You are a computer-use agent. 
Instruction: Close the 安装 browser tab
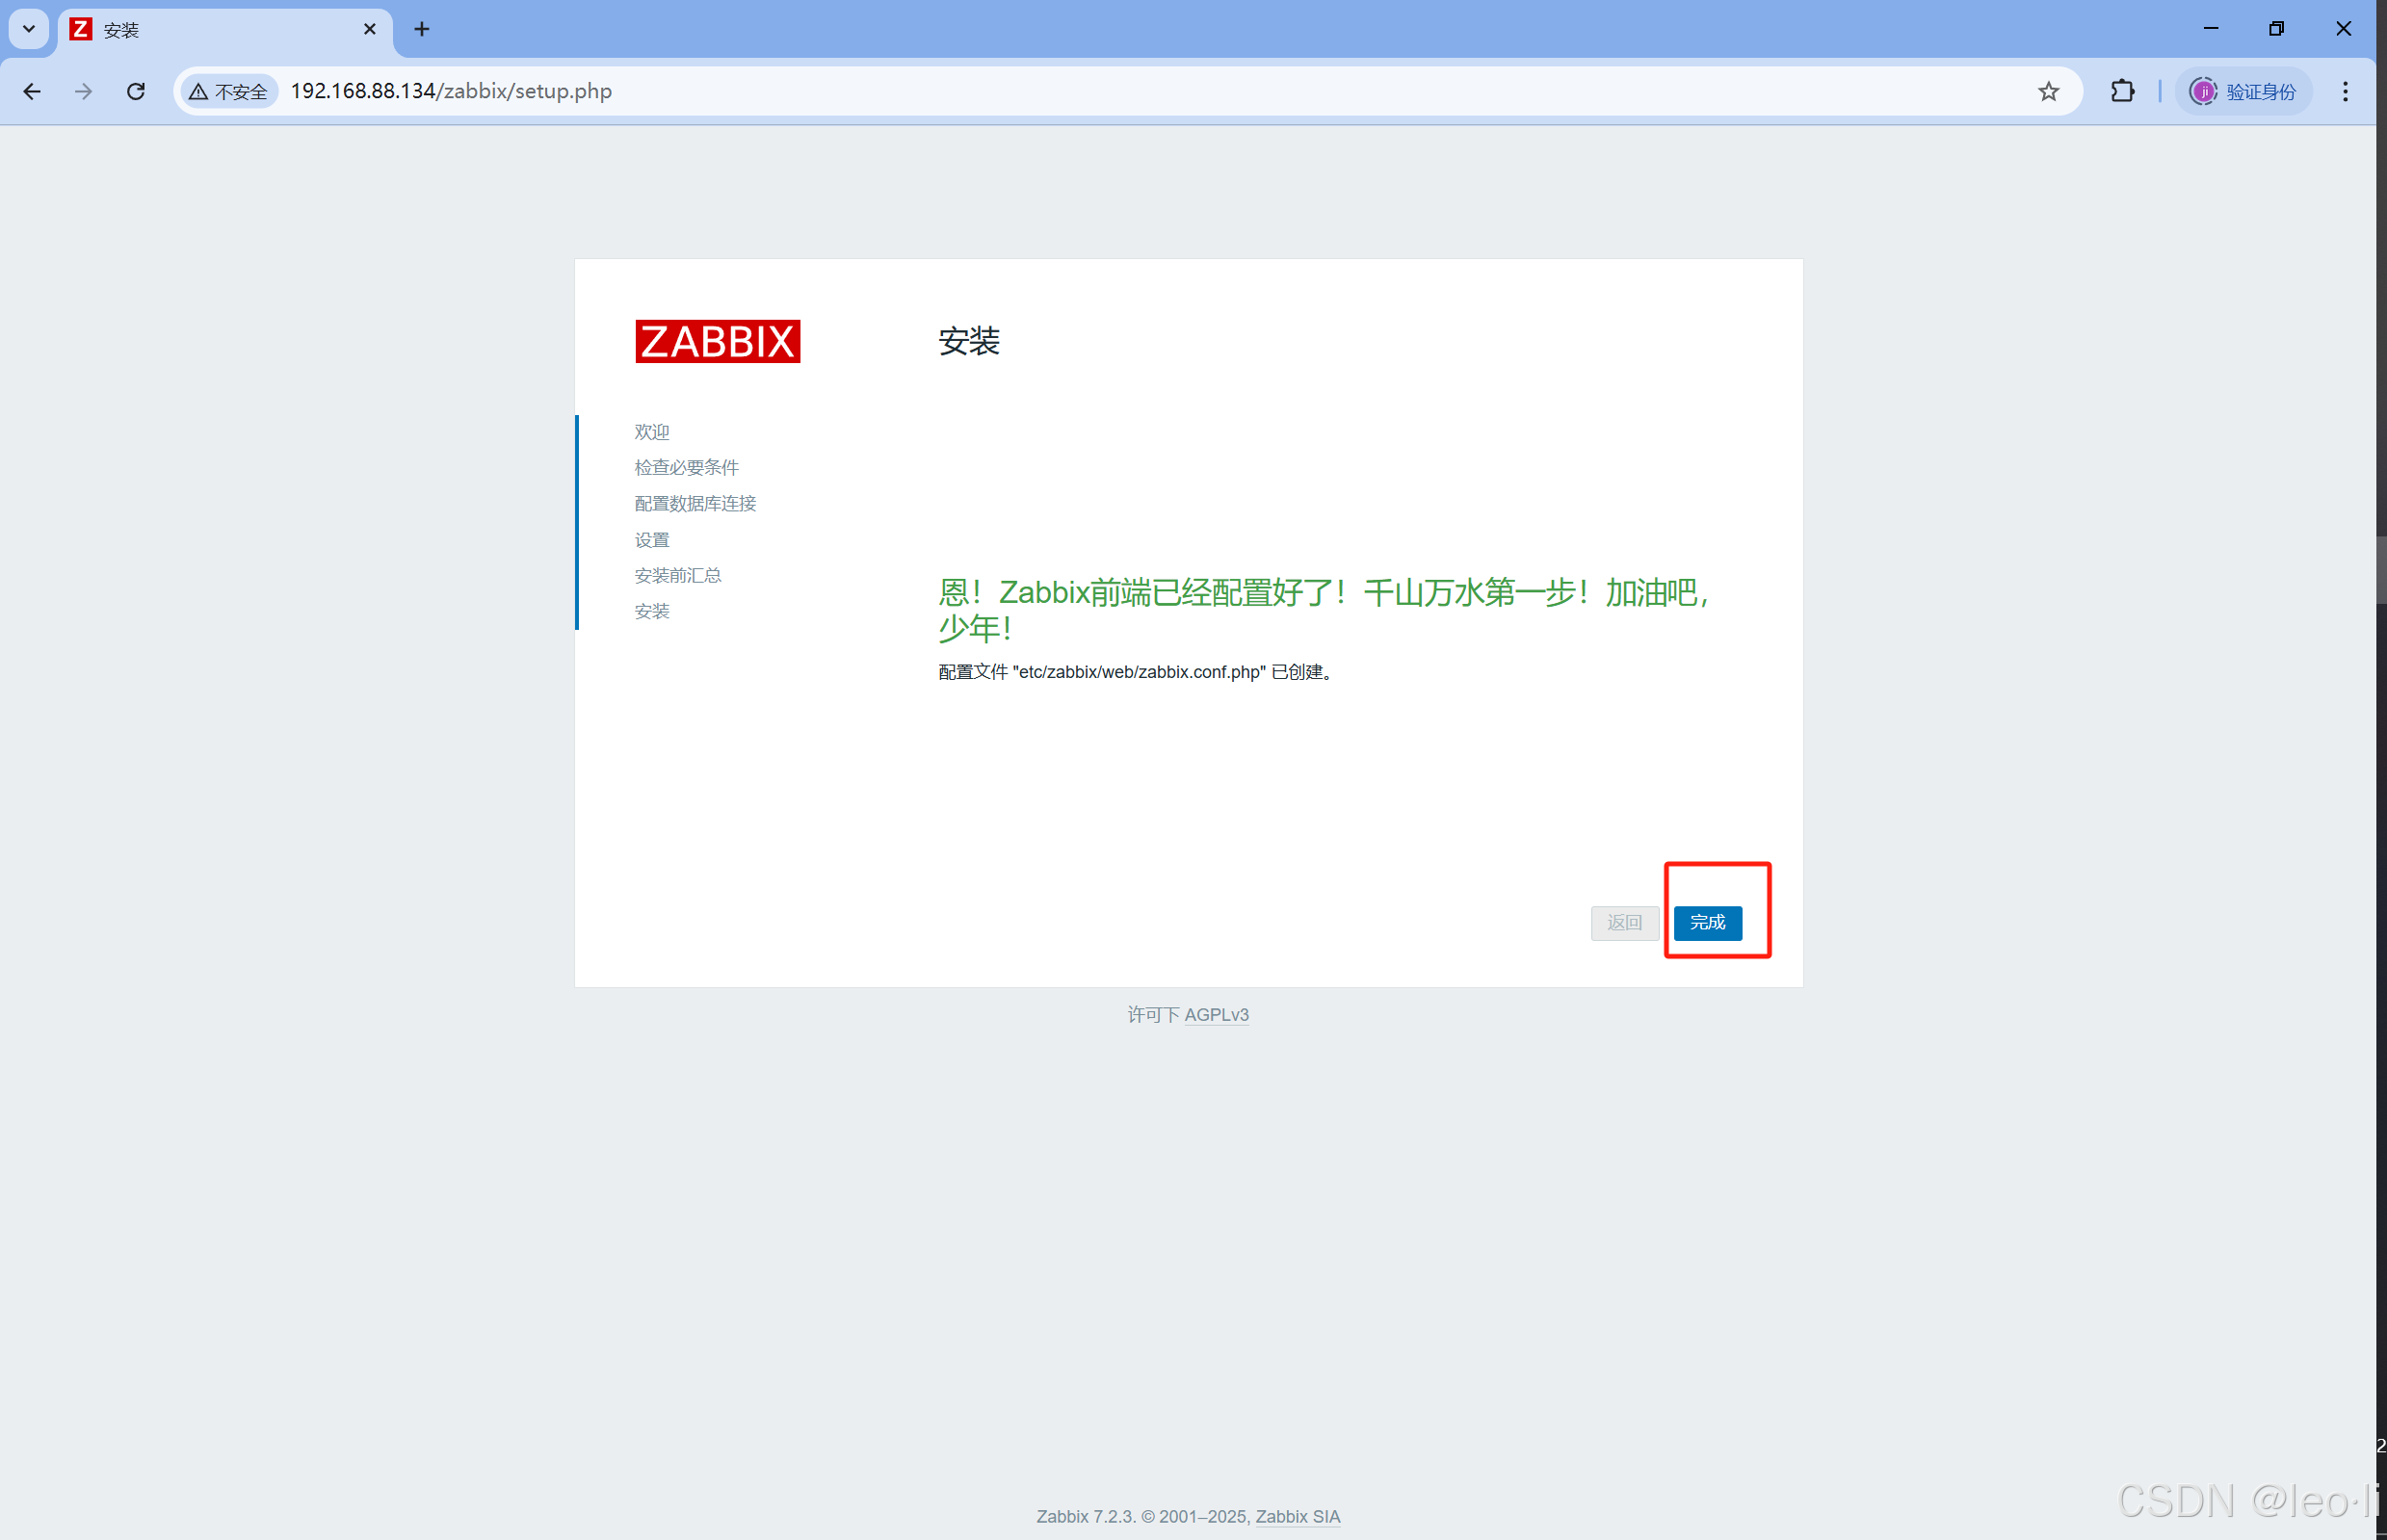(370, 29)
